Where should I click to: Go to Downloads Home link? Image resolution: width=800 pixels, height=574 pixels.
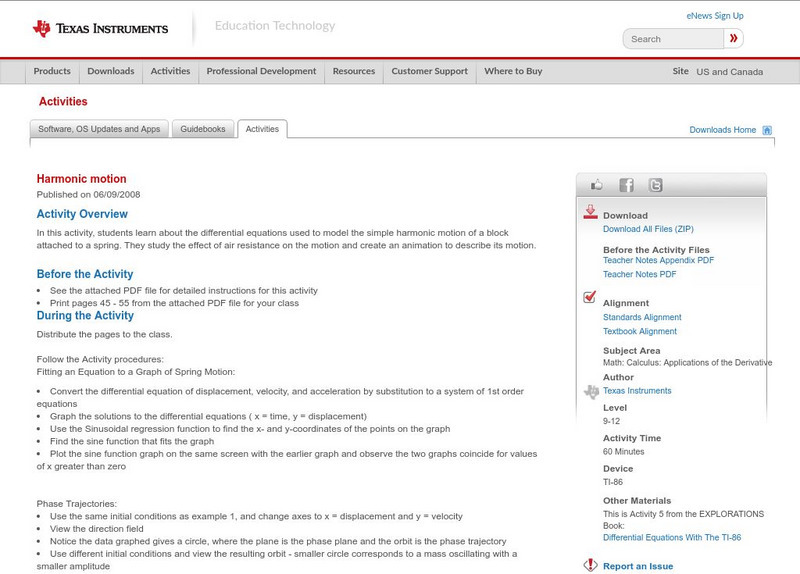click(722, 130)
